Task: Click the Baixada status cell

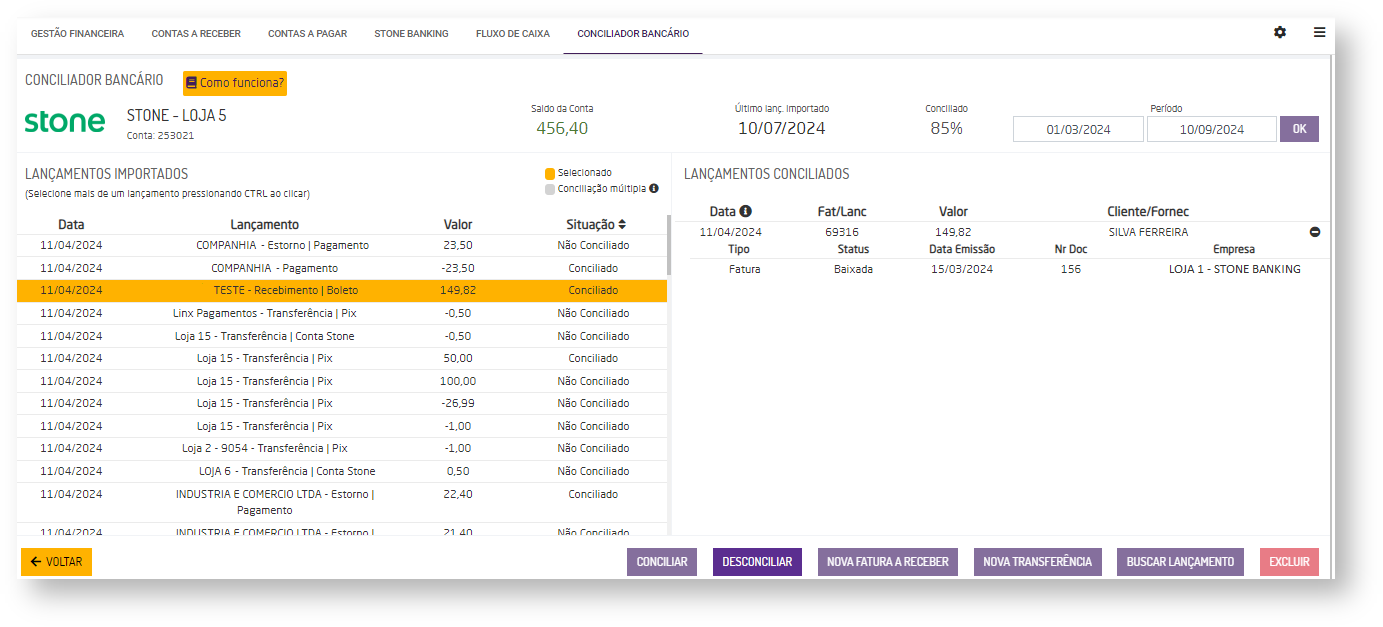Action: [853, 269]
